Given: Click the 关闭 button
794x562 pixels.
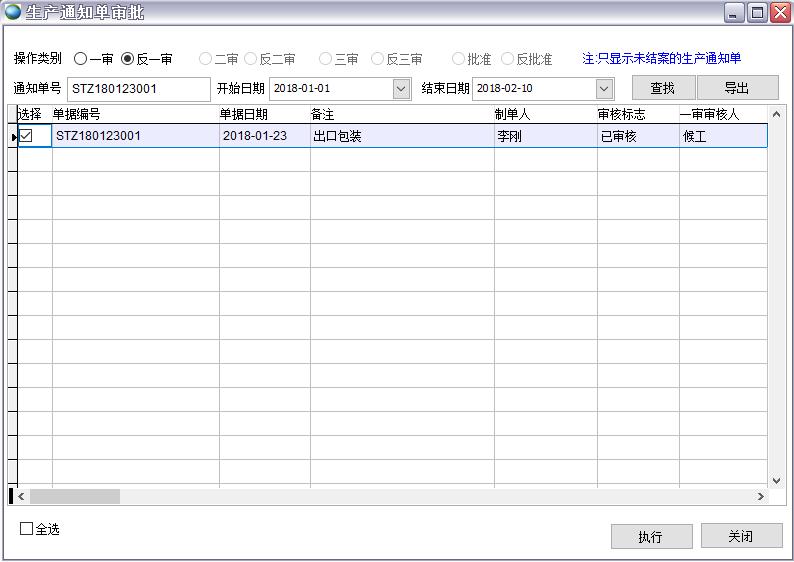Looking at the screenshot, I should pyautogui.click(x=741, y=537).
